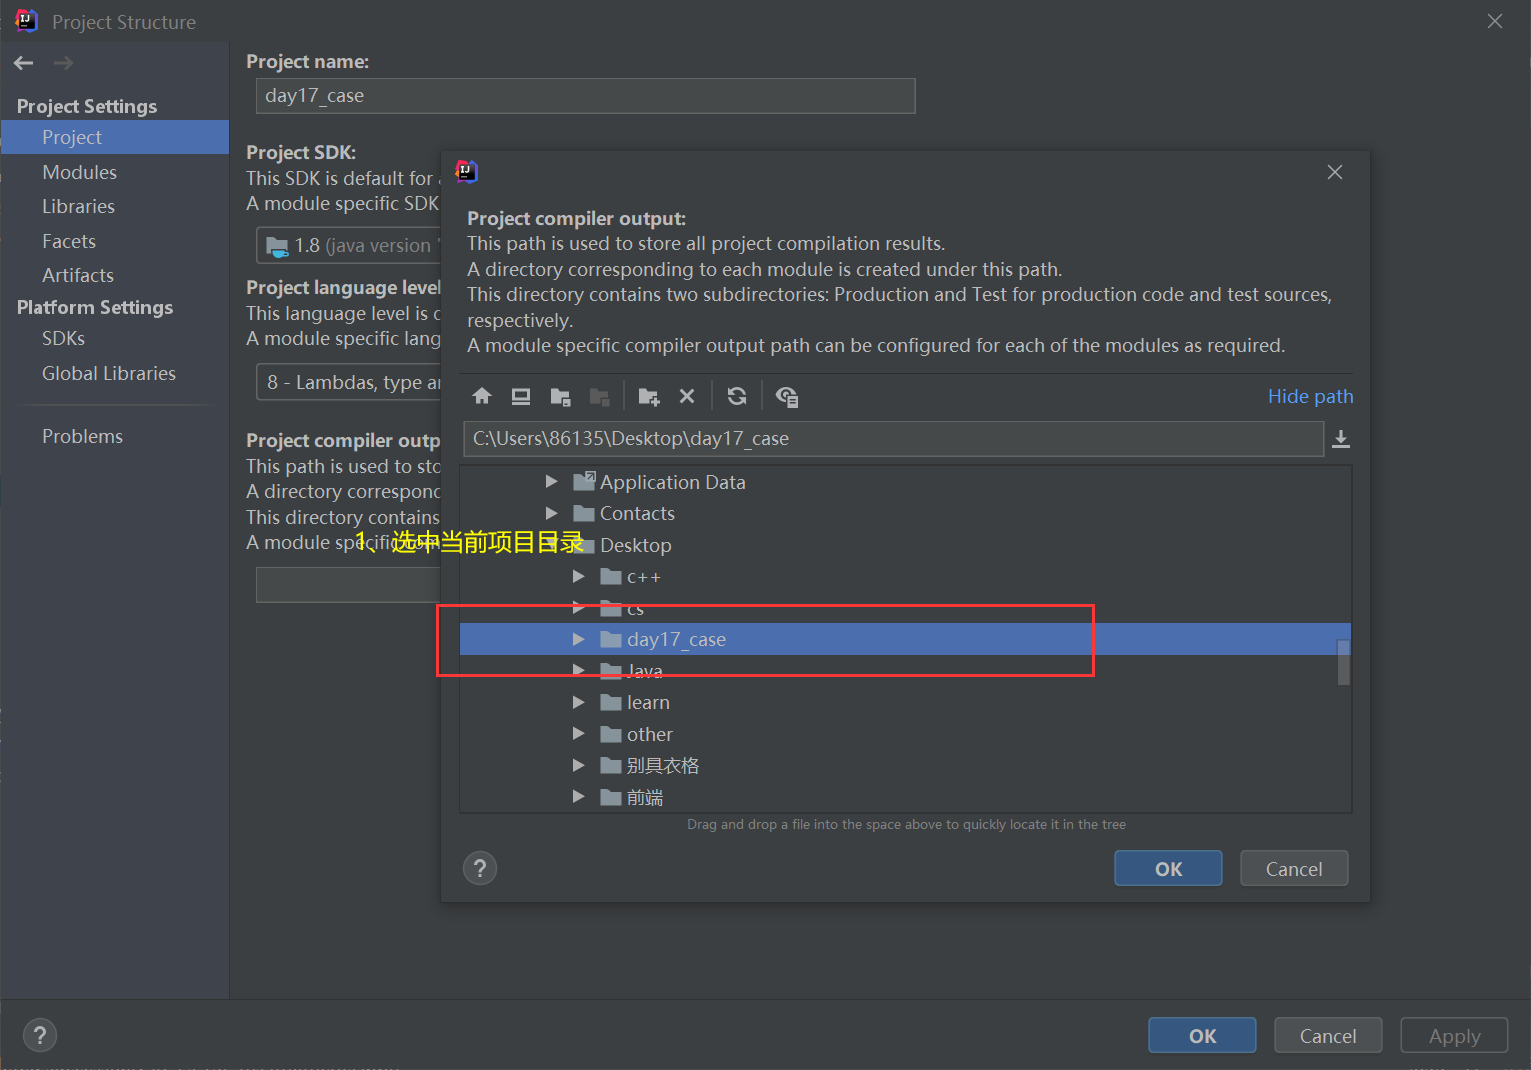Screen dimensions: 1531x1070
Task: Select the Java folder label
Action: point(645,671)
